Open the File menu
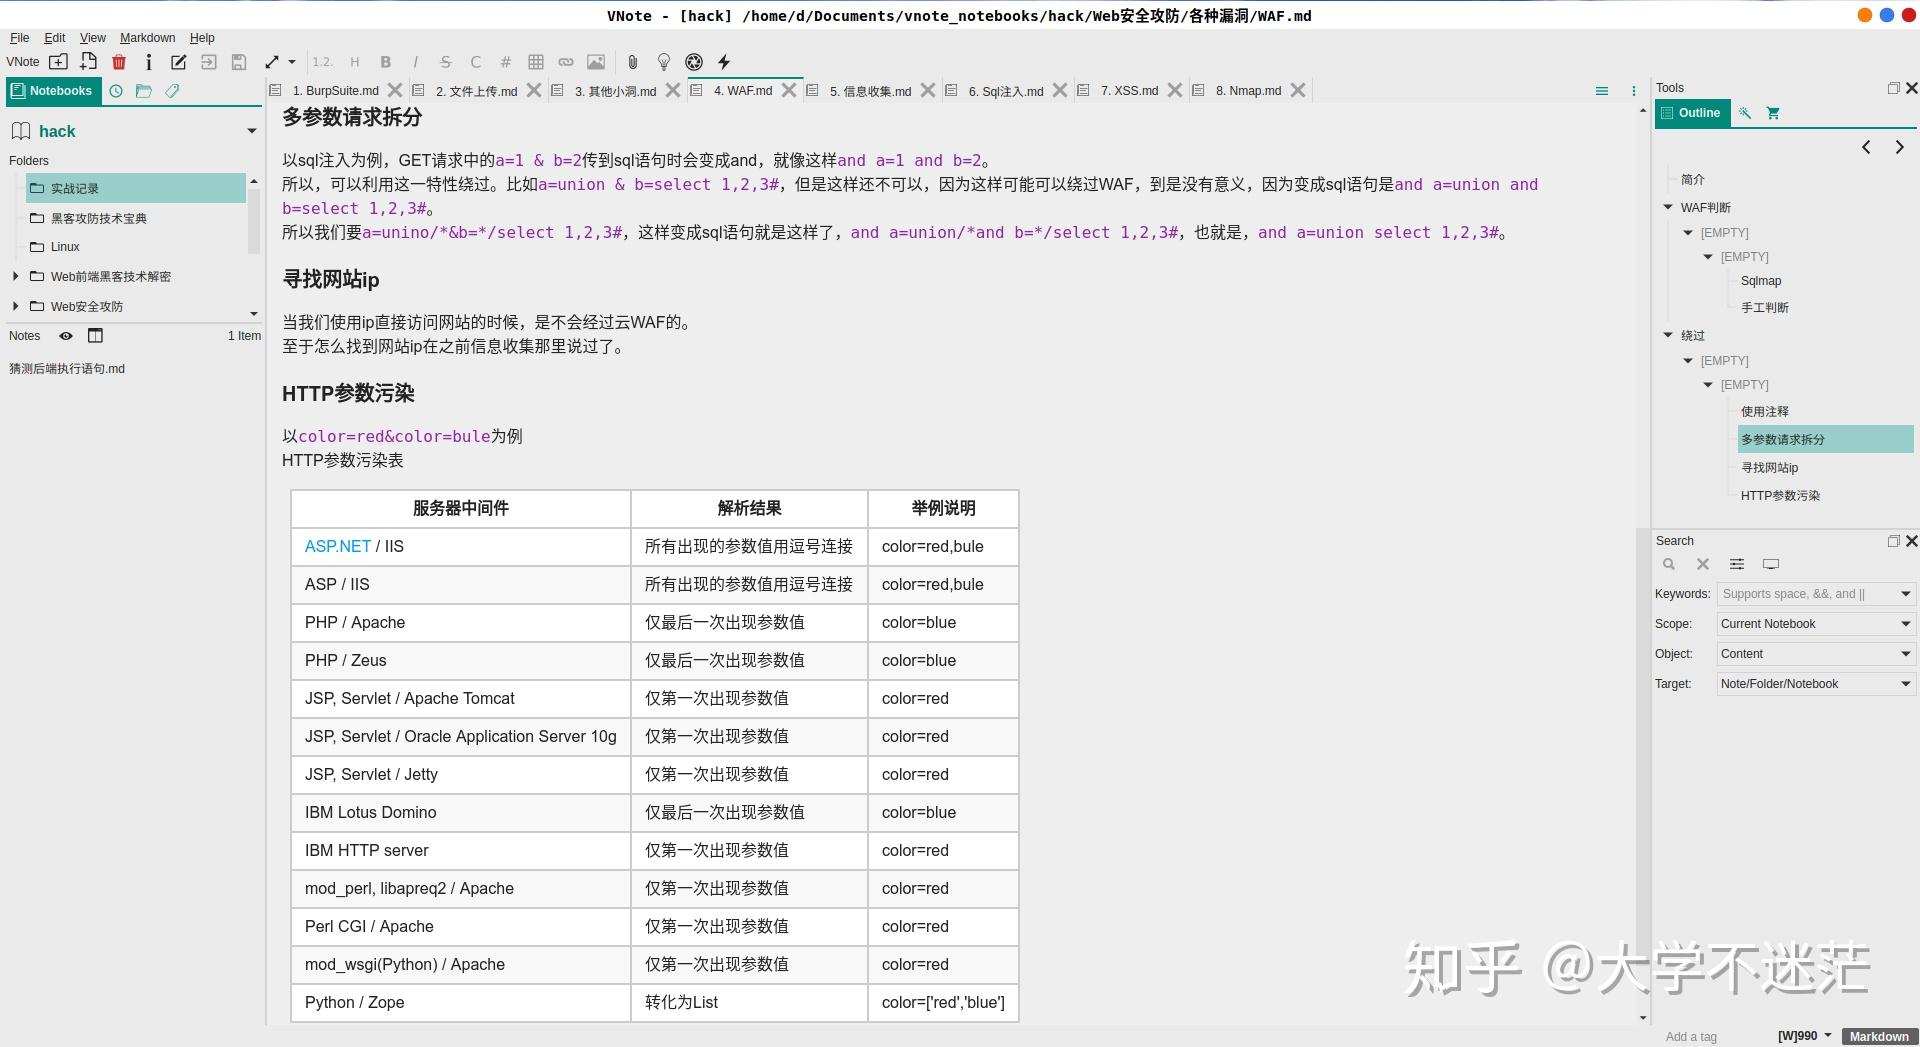 19,38
